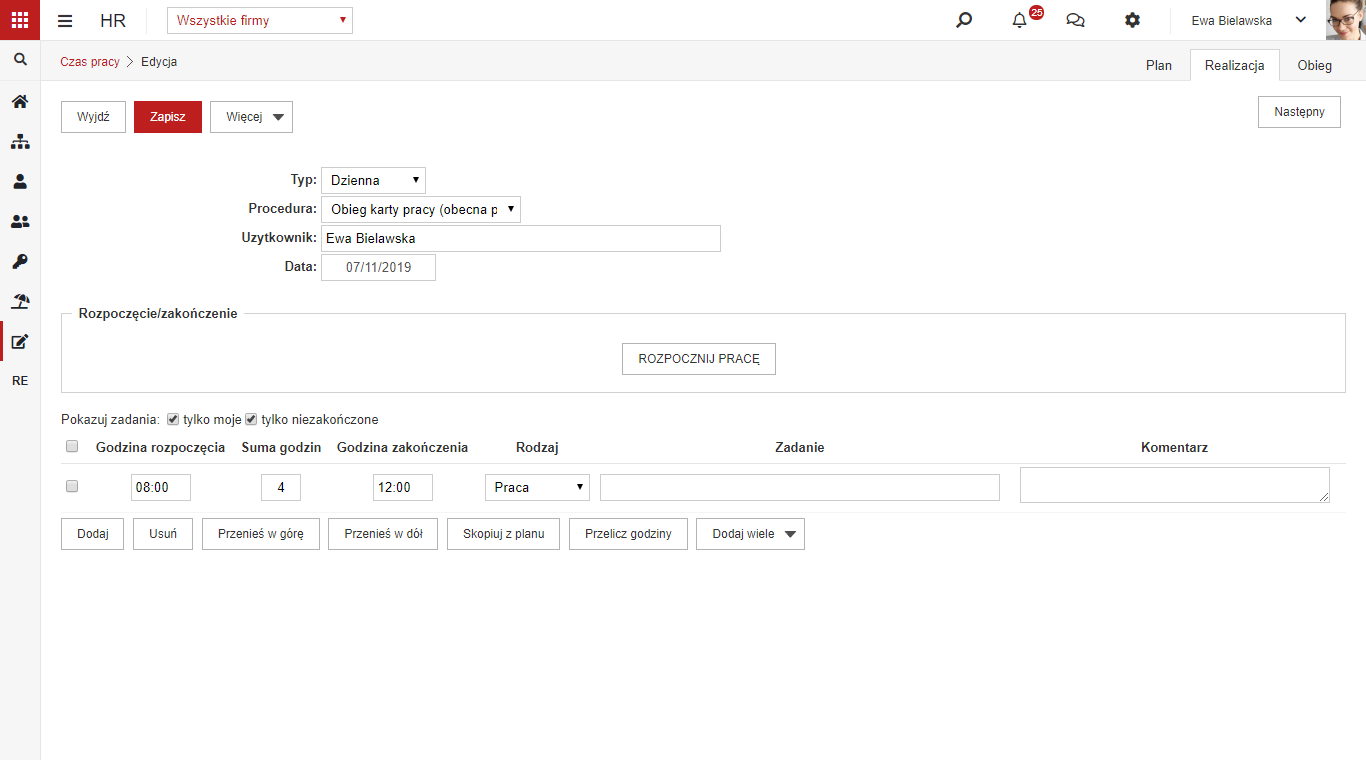This screenshot has height=760, width=1366.
Task: Switch to the Plan tab
Action: click(1159, 65)
